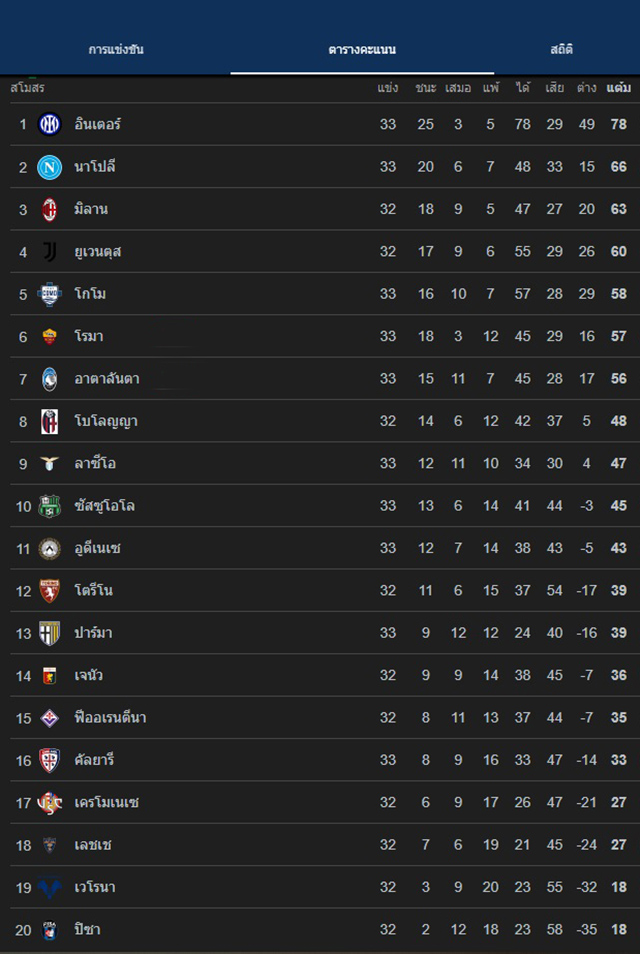Click the Napoli club logo
Screen dimensions: 640x954
pyautogui.click(x=49, y=167)
